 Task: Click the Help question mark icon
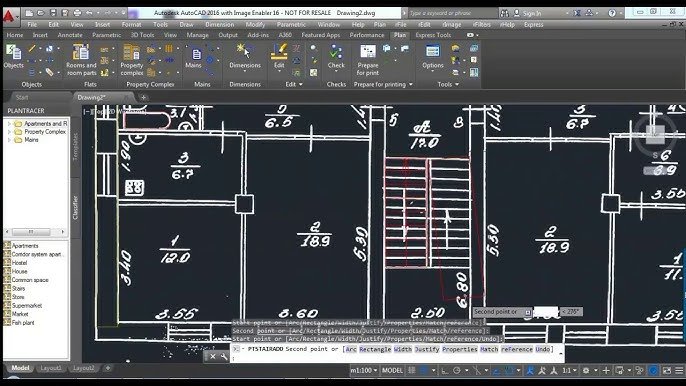pos(612,13)
